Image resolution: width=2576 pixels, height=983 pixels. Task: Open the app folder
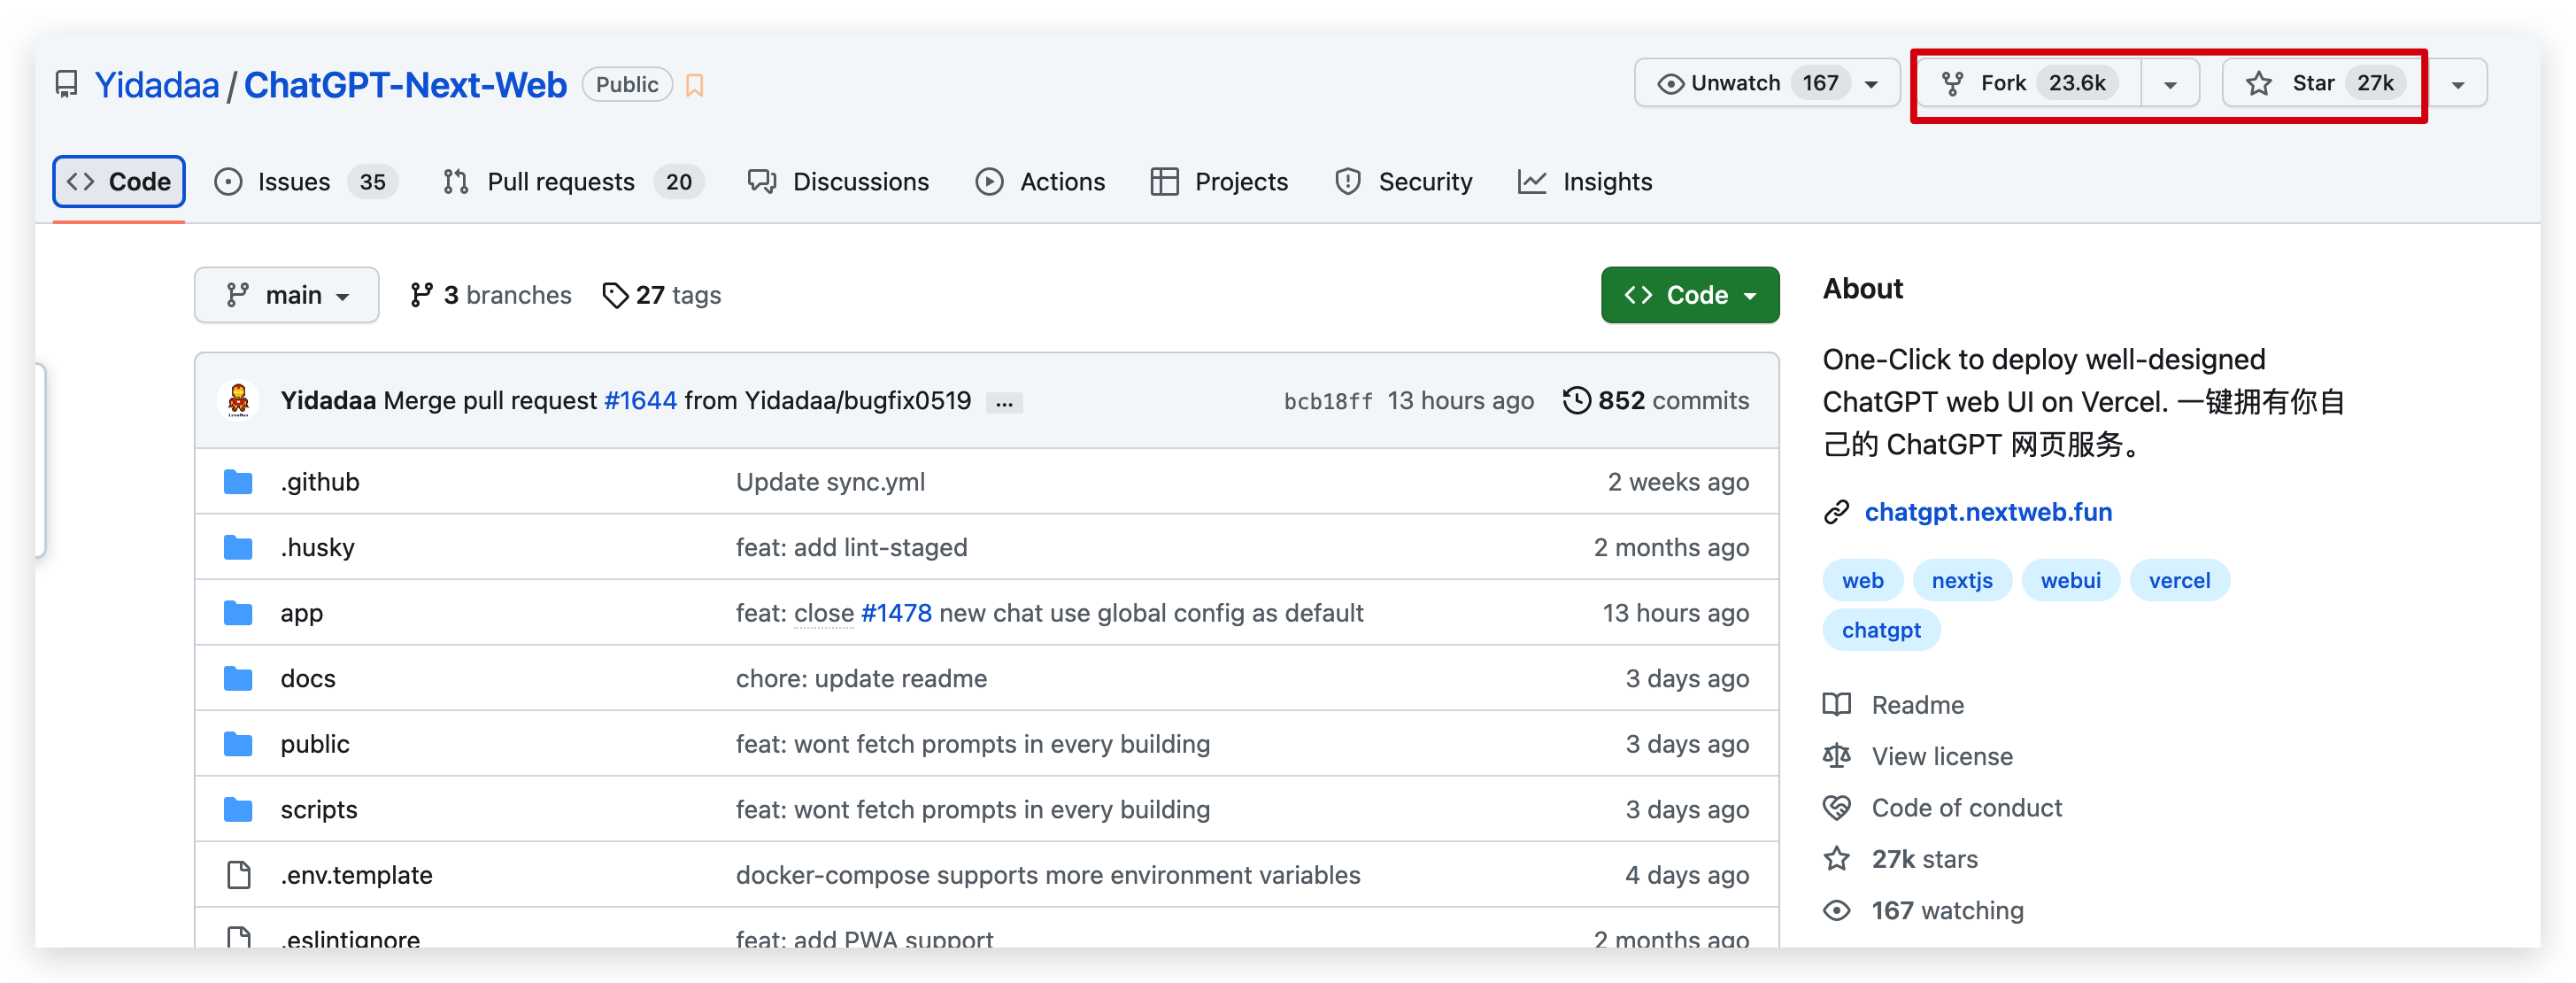[302, 613]
